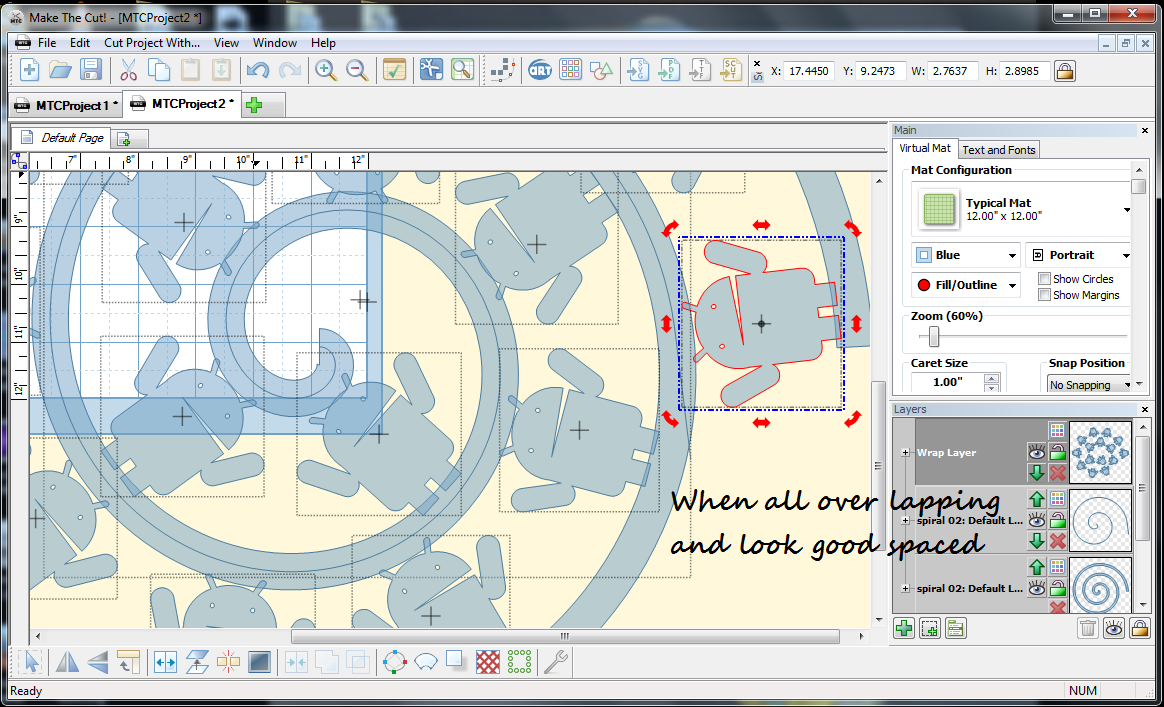Enable the Show Circles checkbox
Image resolution: width=1164 pixels, height=707 pixels.
[x=1044, y=279]
